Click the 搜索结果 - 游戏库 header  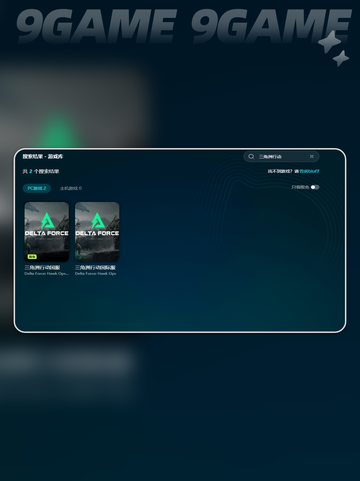42,156
